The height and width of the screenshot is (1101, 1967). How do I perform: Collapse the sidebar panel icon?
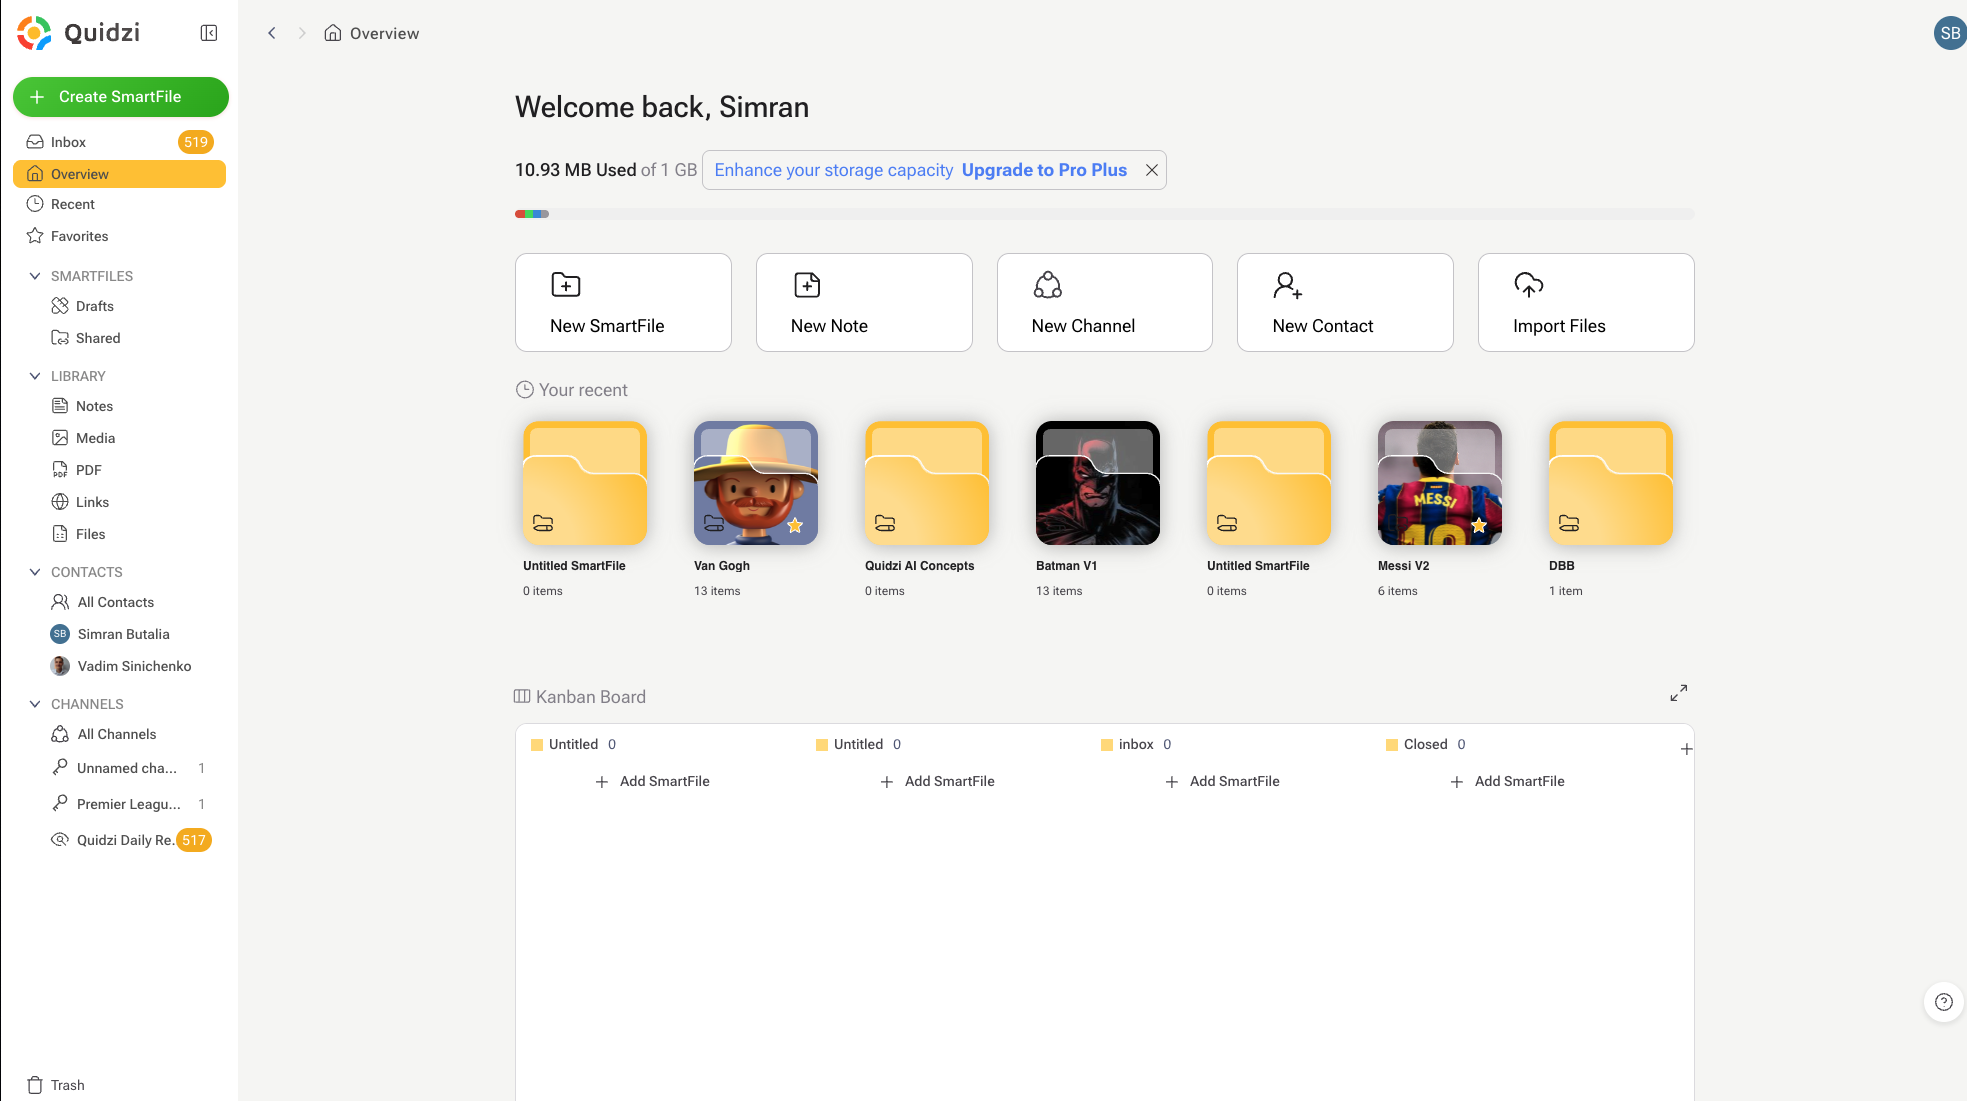209,33
